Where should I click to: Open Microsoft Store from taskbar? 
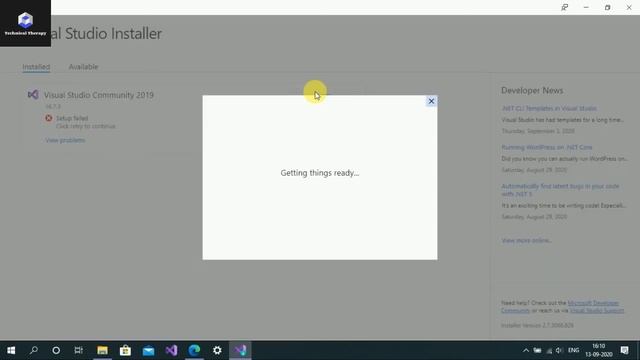[125, 350]
